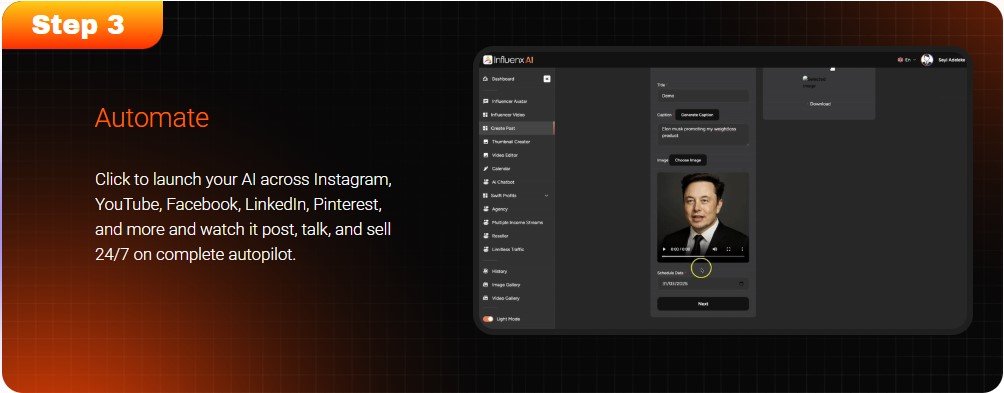Click the square button beside Dashboard
This screenshot has height=393, width=1004.
pos(547,79)
